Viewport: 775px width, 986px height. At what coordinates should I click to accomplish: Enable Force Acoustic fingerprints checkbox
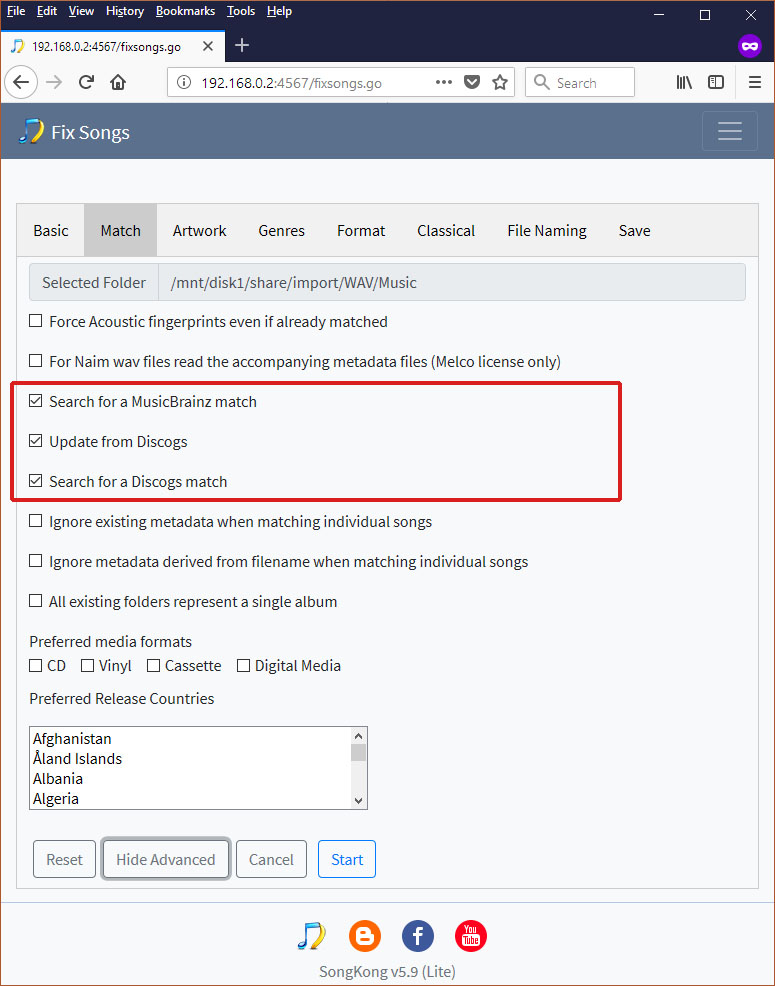tap(36, 321)
